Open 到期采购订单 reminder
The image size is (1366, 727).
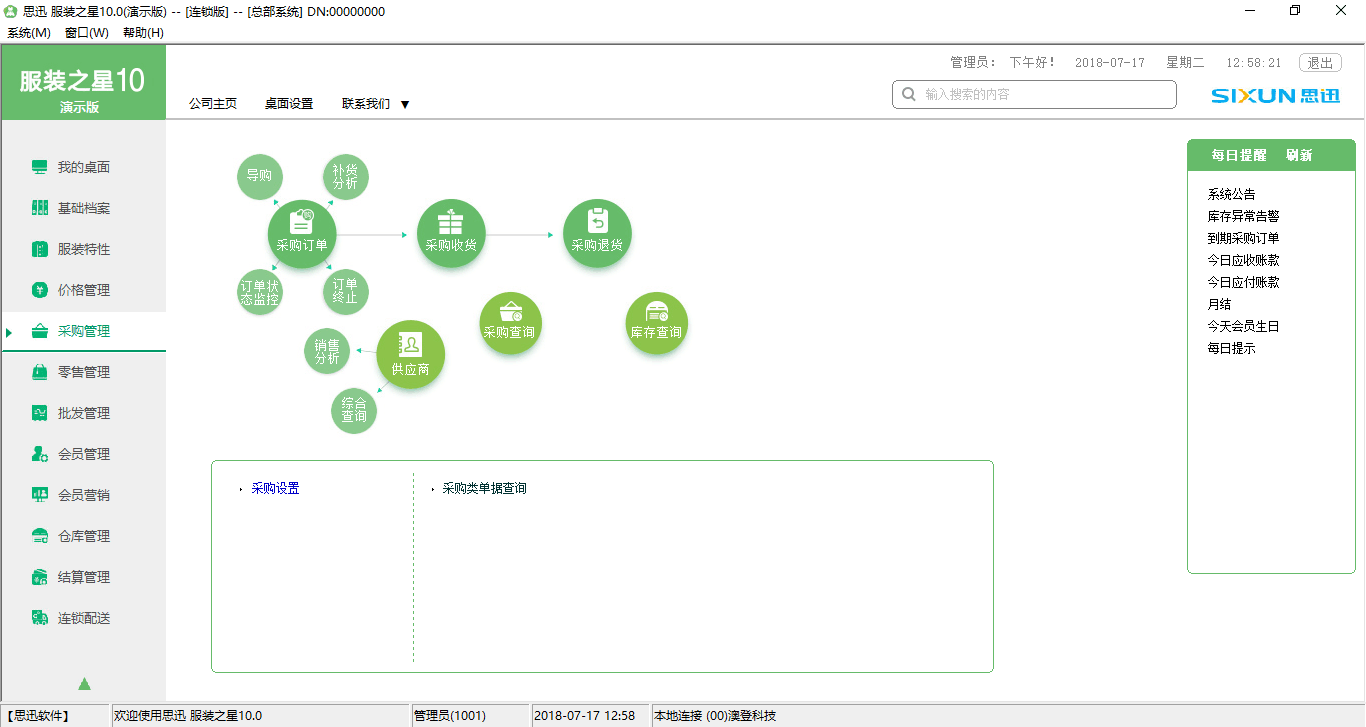point(1243,238)
